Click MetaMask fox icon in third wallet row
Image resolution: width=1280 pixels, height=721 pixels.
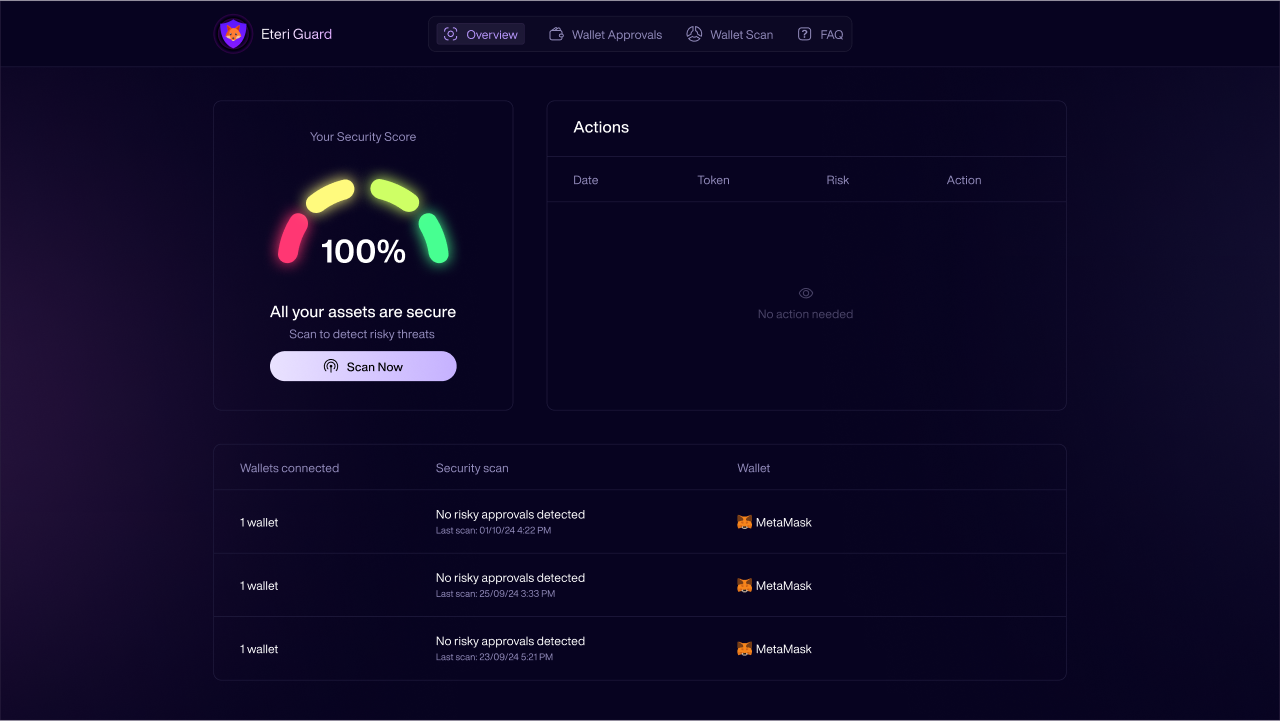pyautogui.click(x=744, y=649)
